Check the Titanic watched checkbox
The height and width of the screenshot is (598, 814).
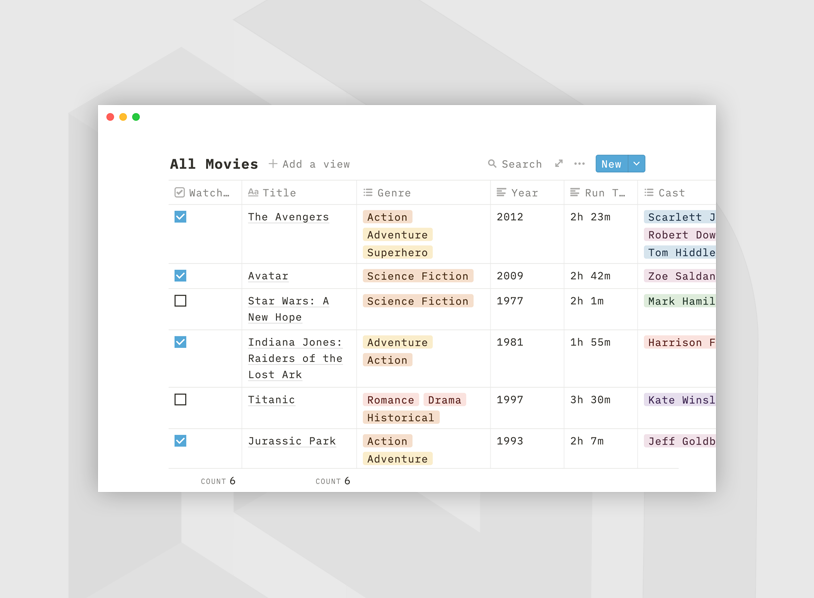(180, 400)
